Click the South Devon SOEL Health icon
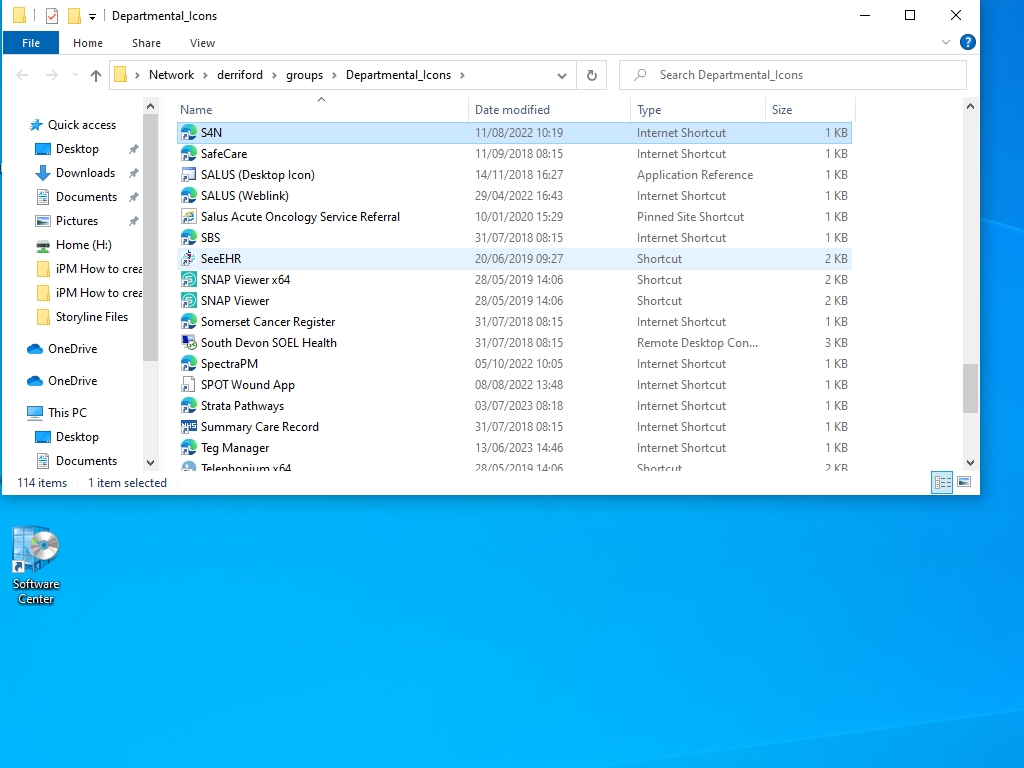 tap(189, 342)
